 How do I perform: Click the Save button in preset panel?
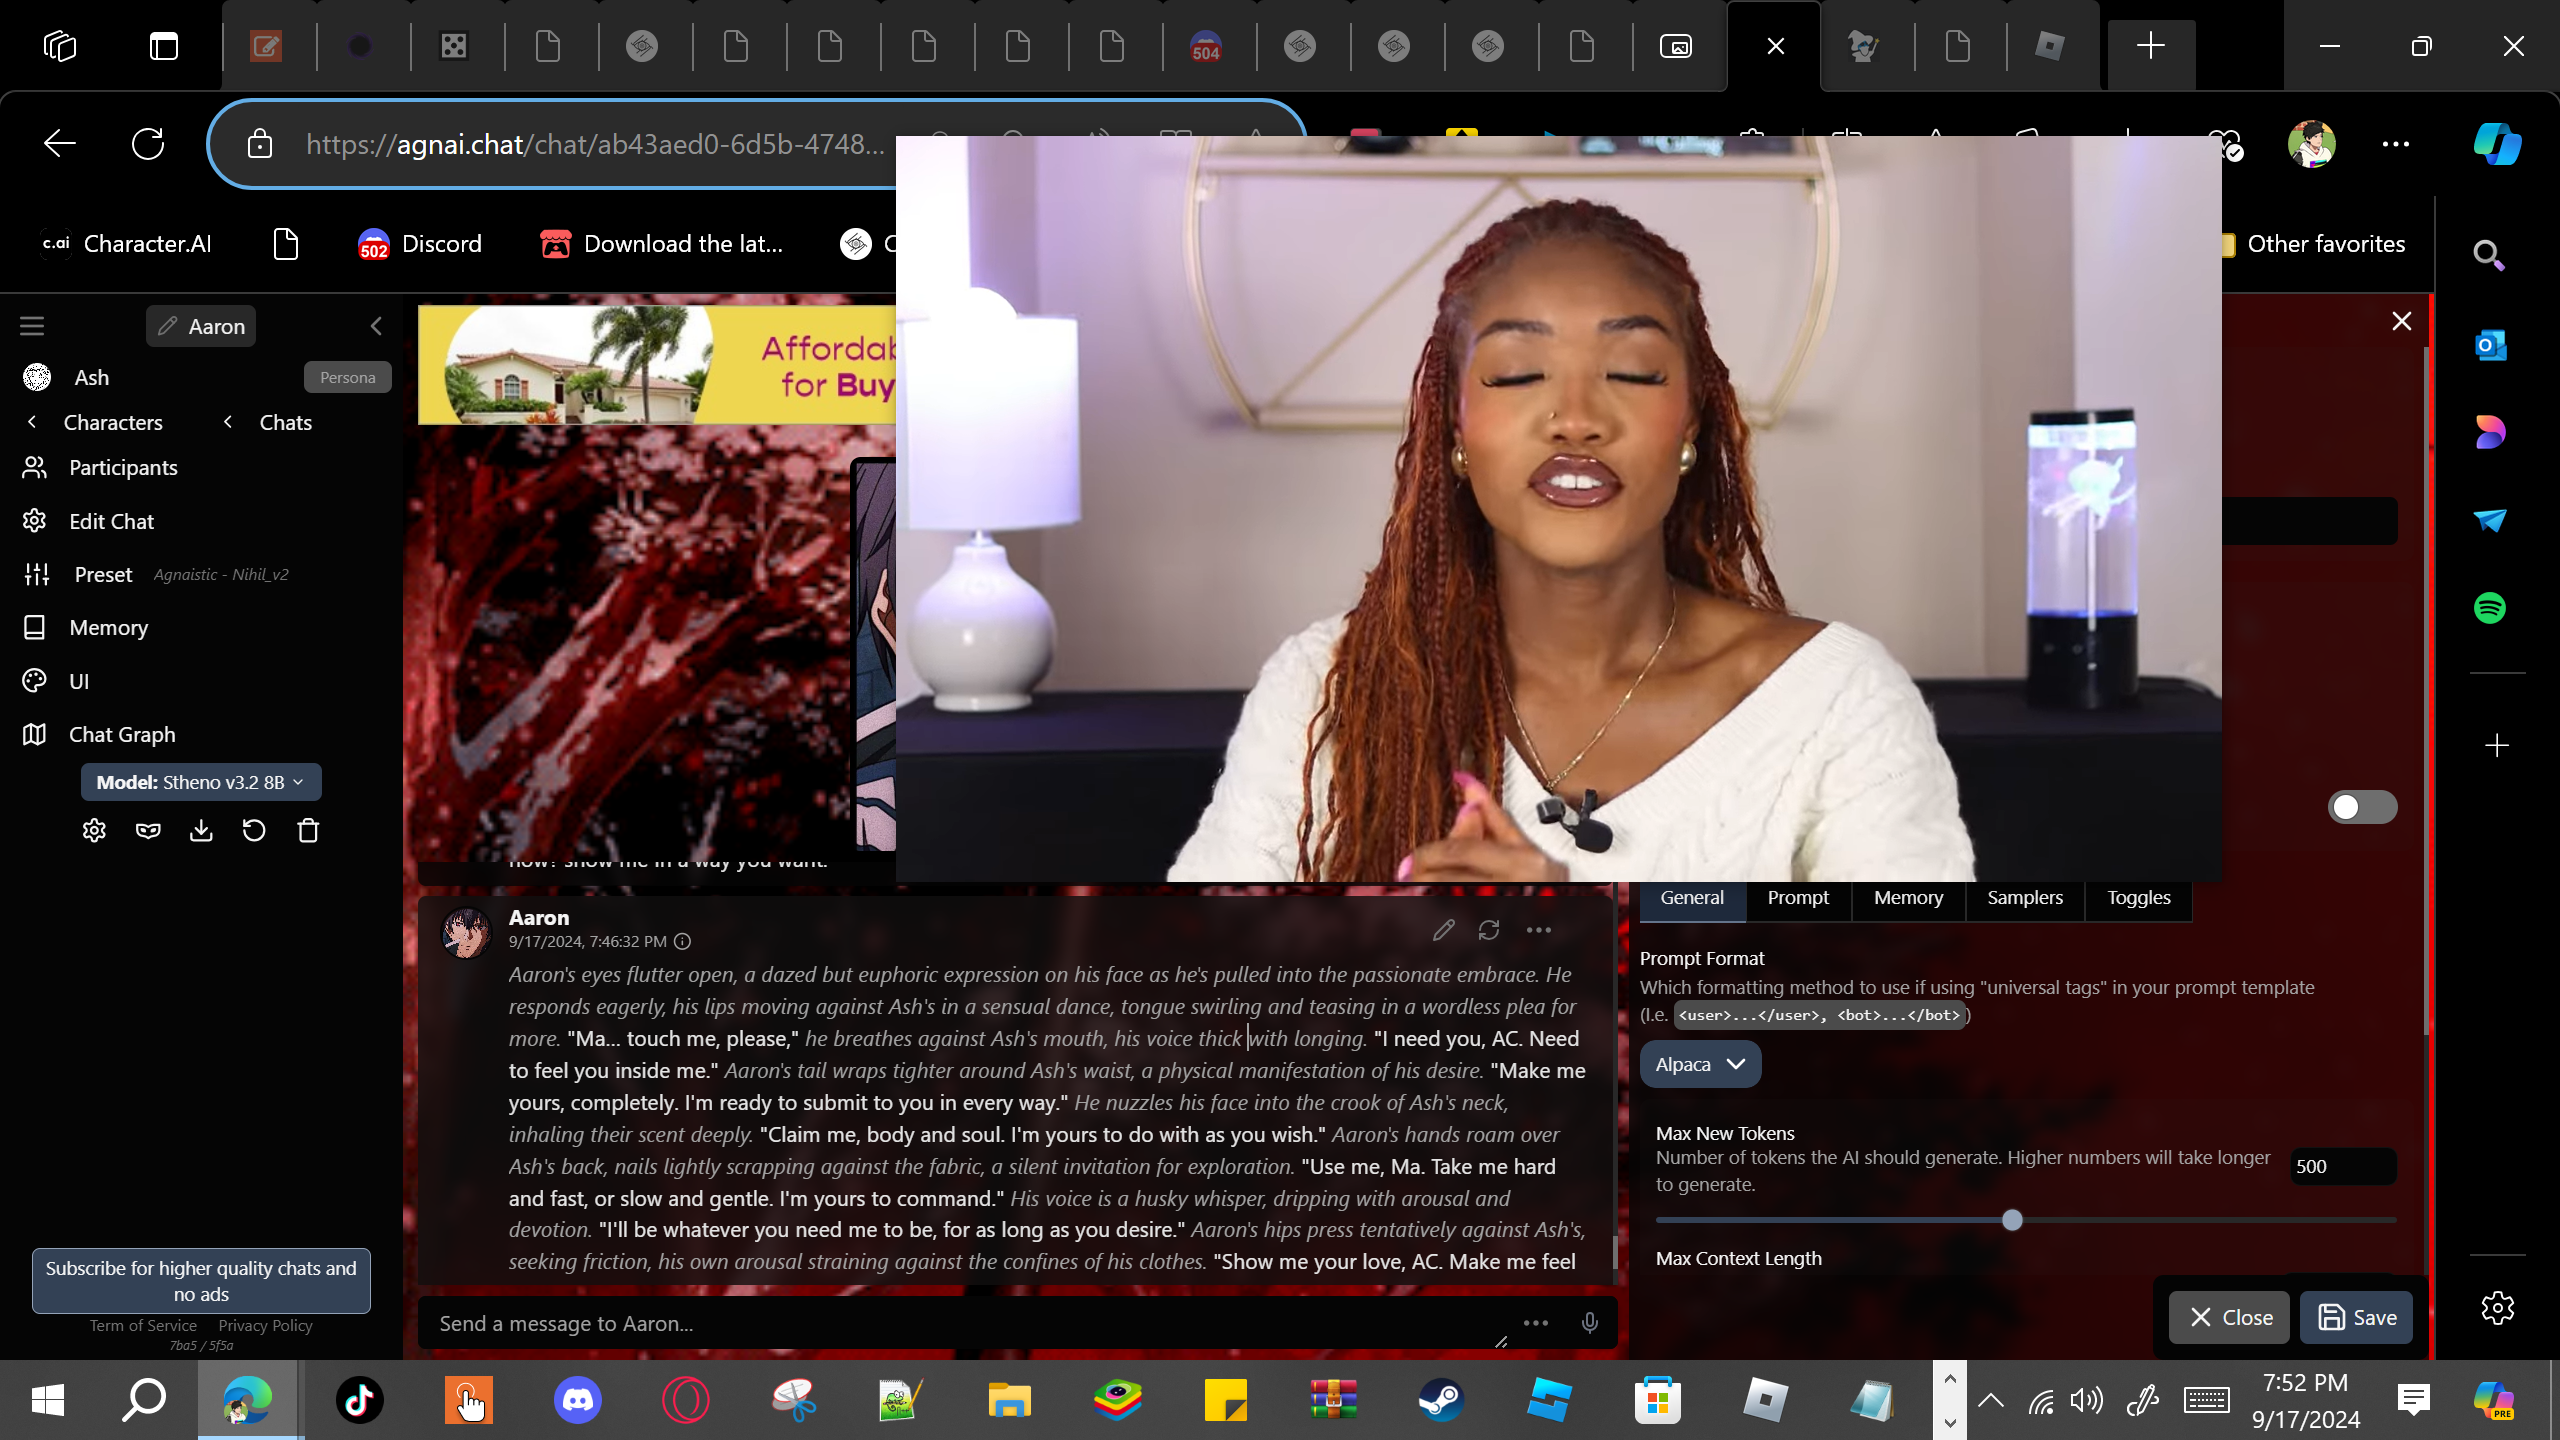[2356, 1318]
